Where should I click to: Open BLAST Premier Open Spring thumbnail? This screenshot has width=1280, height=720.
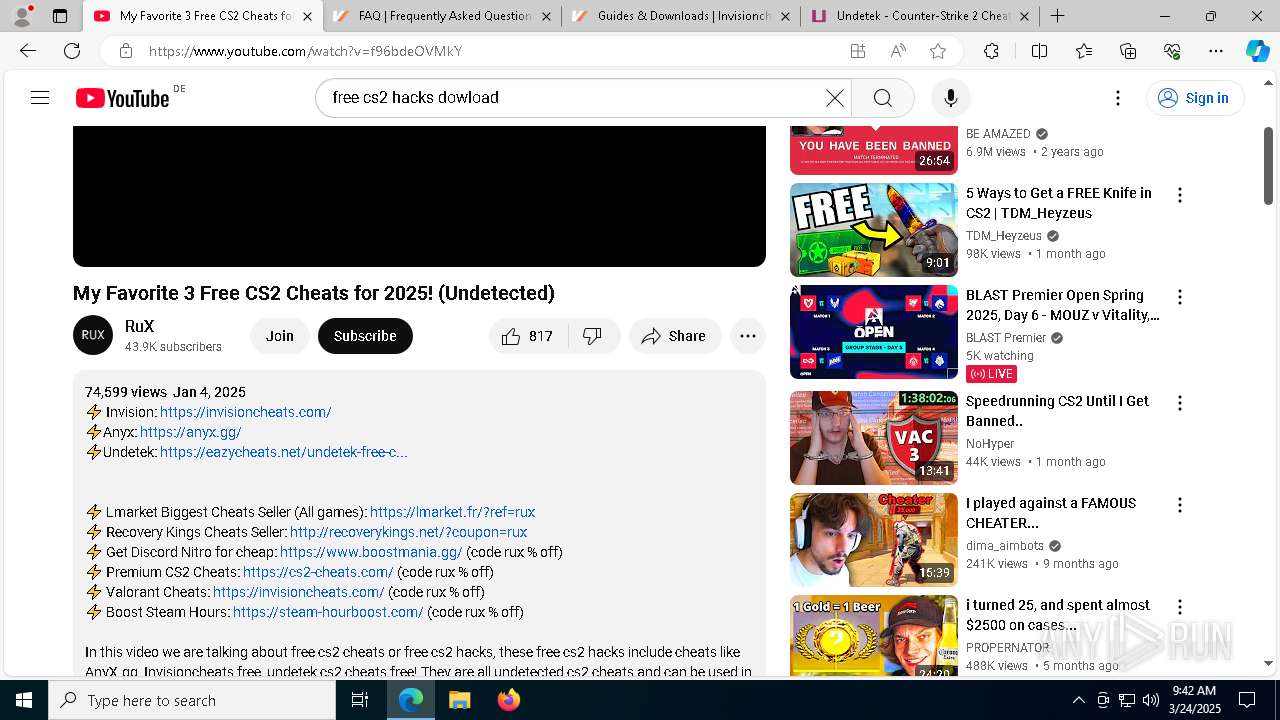[874, 332]
